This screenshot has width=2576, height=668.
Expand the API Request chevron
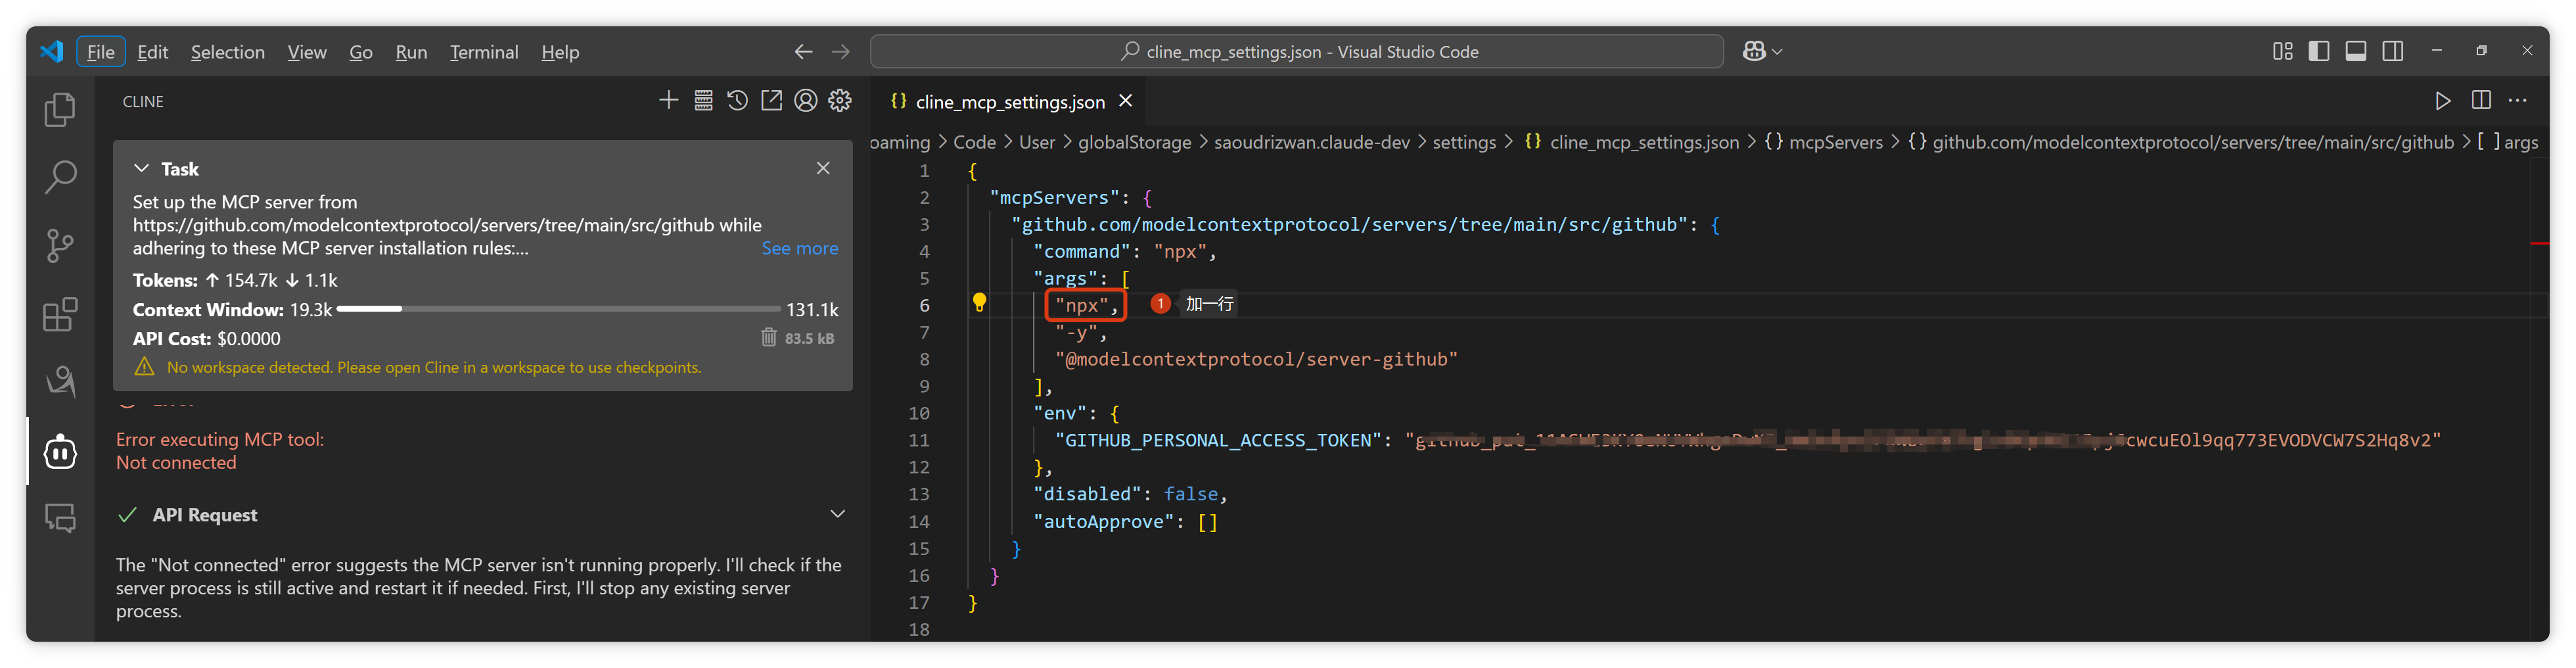pyautogui.click(x=837, y=514)
